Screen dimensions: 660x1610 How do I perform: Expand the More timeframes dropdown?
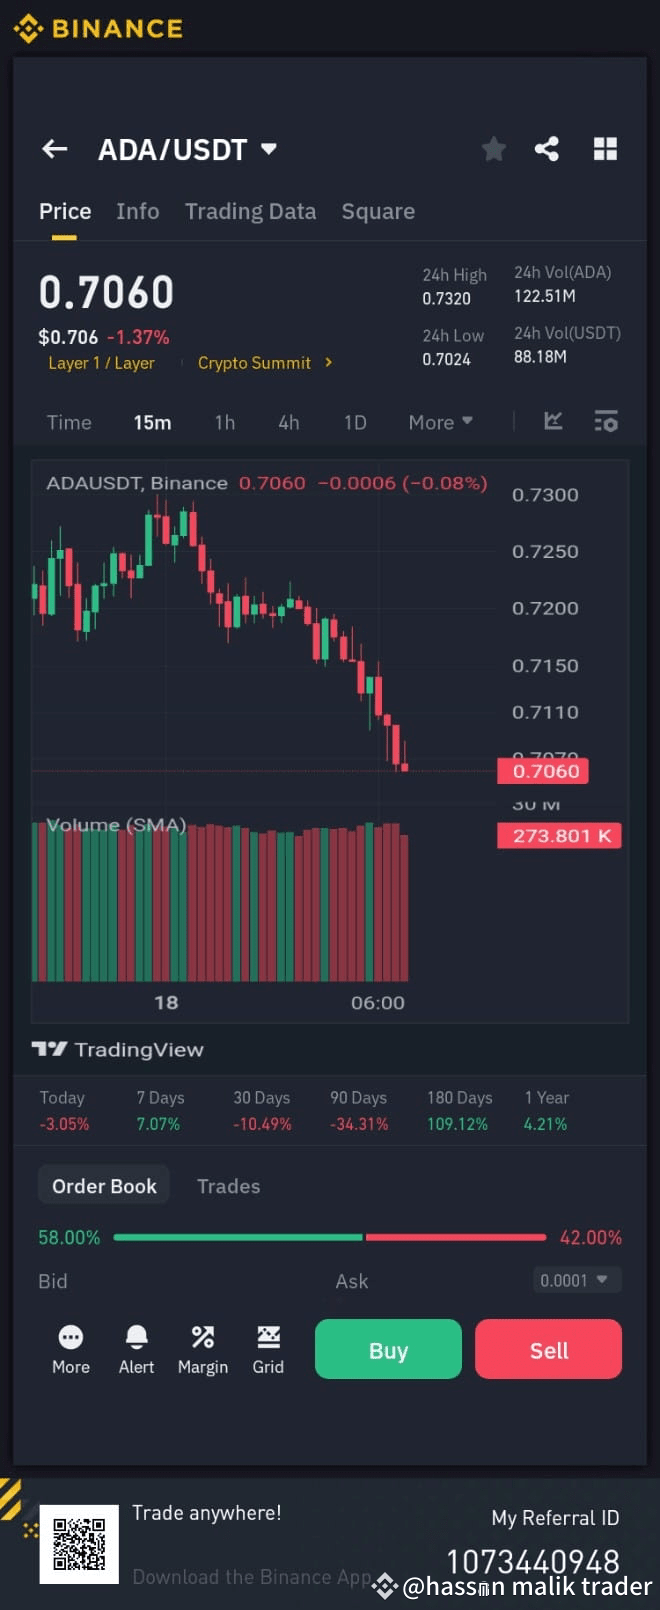(440, 421)
